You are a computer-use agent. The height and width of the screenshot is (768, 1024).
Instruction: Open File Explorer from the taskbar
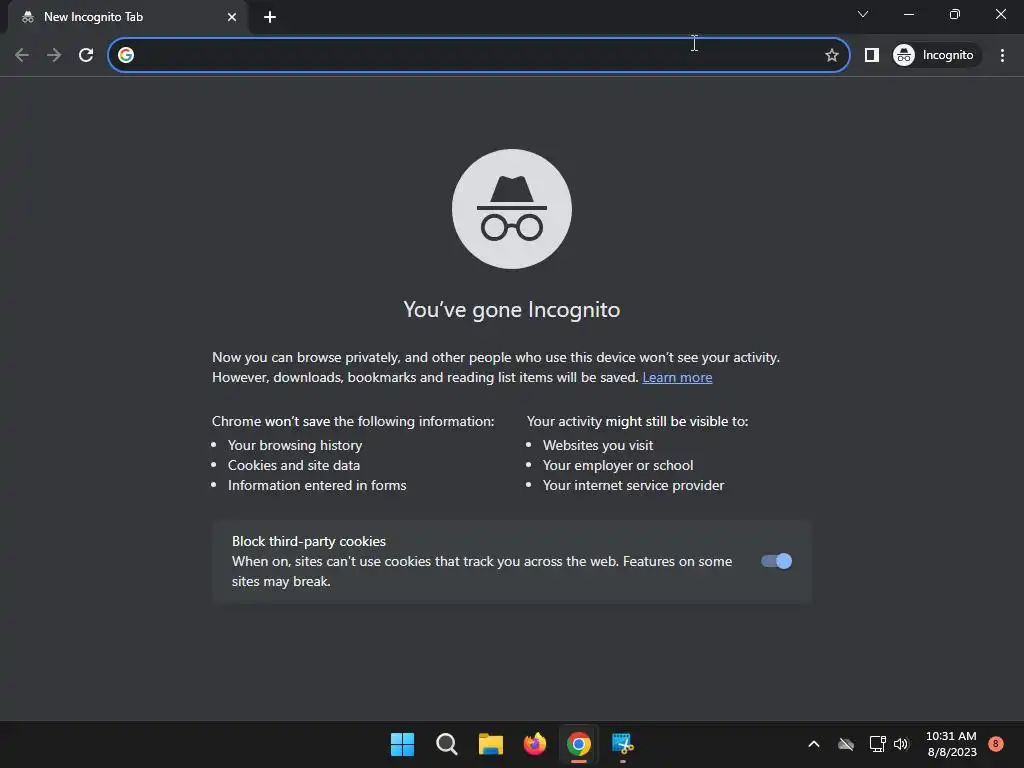[x=490, y=744]
